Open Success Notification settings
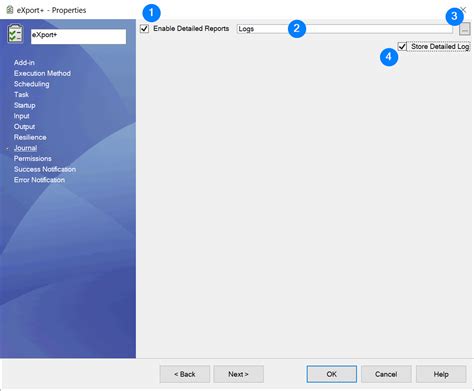The width and height of the screenshot is (474, 391). click(45, 169)
